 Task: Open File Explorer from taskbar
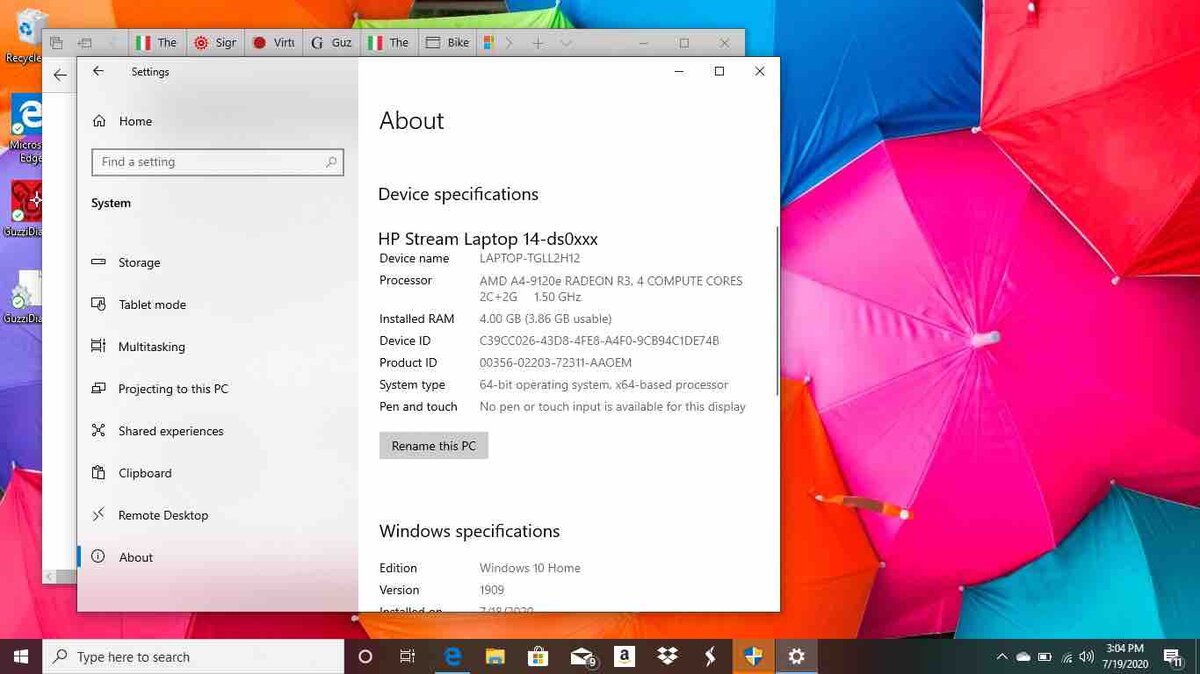tap(495, 657)
